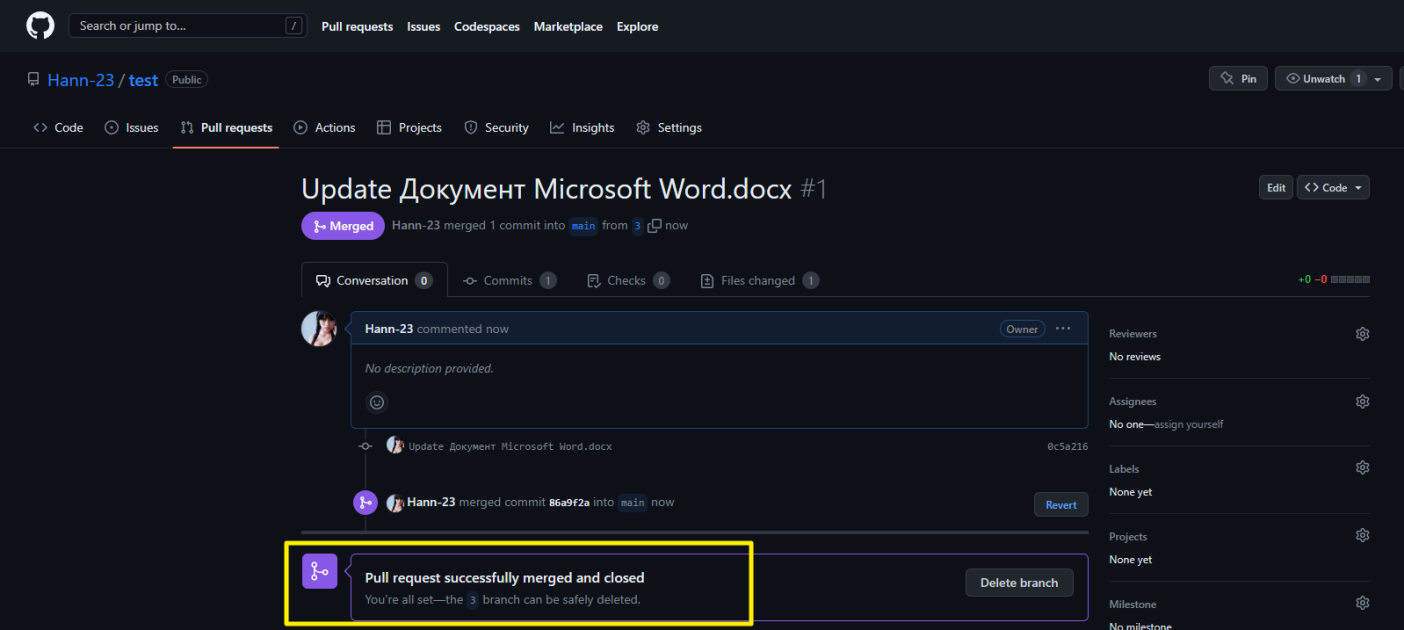Click main branch in merge event line
This screenshot has width=1404, height=630.
click(x=632, y=502)
